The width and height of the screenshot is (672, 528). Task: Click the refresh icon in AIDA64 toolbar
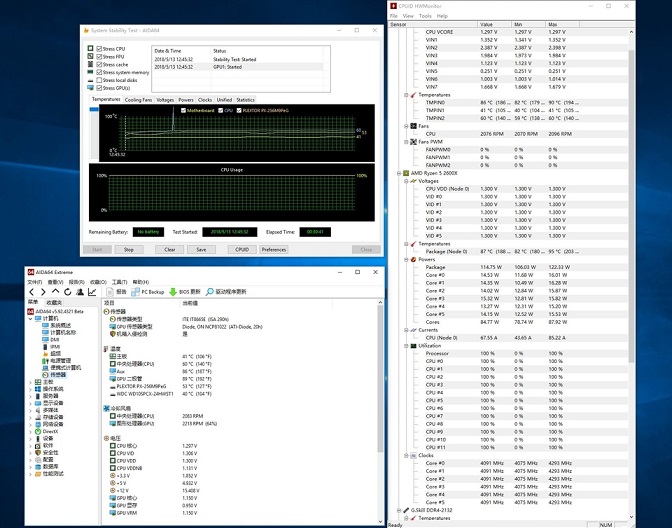pyautogui.click(x=69, y=292)
